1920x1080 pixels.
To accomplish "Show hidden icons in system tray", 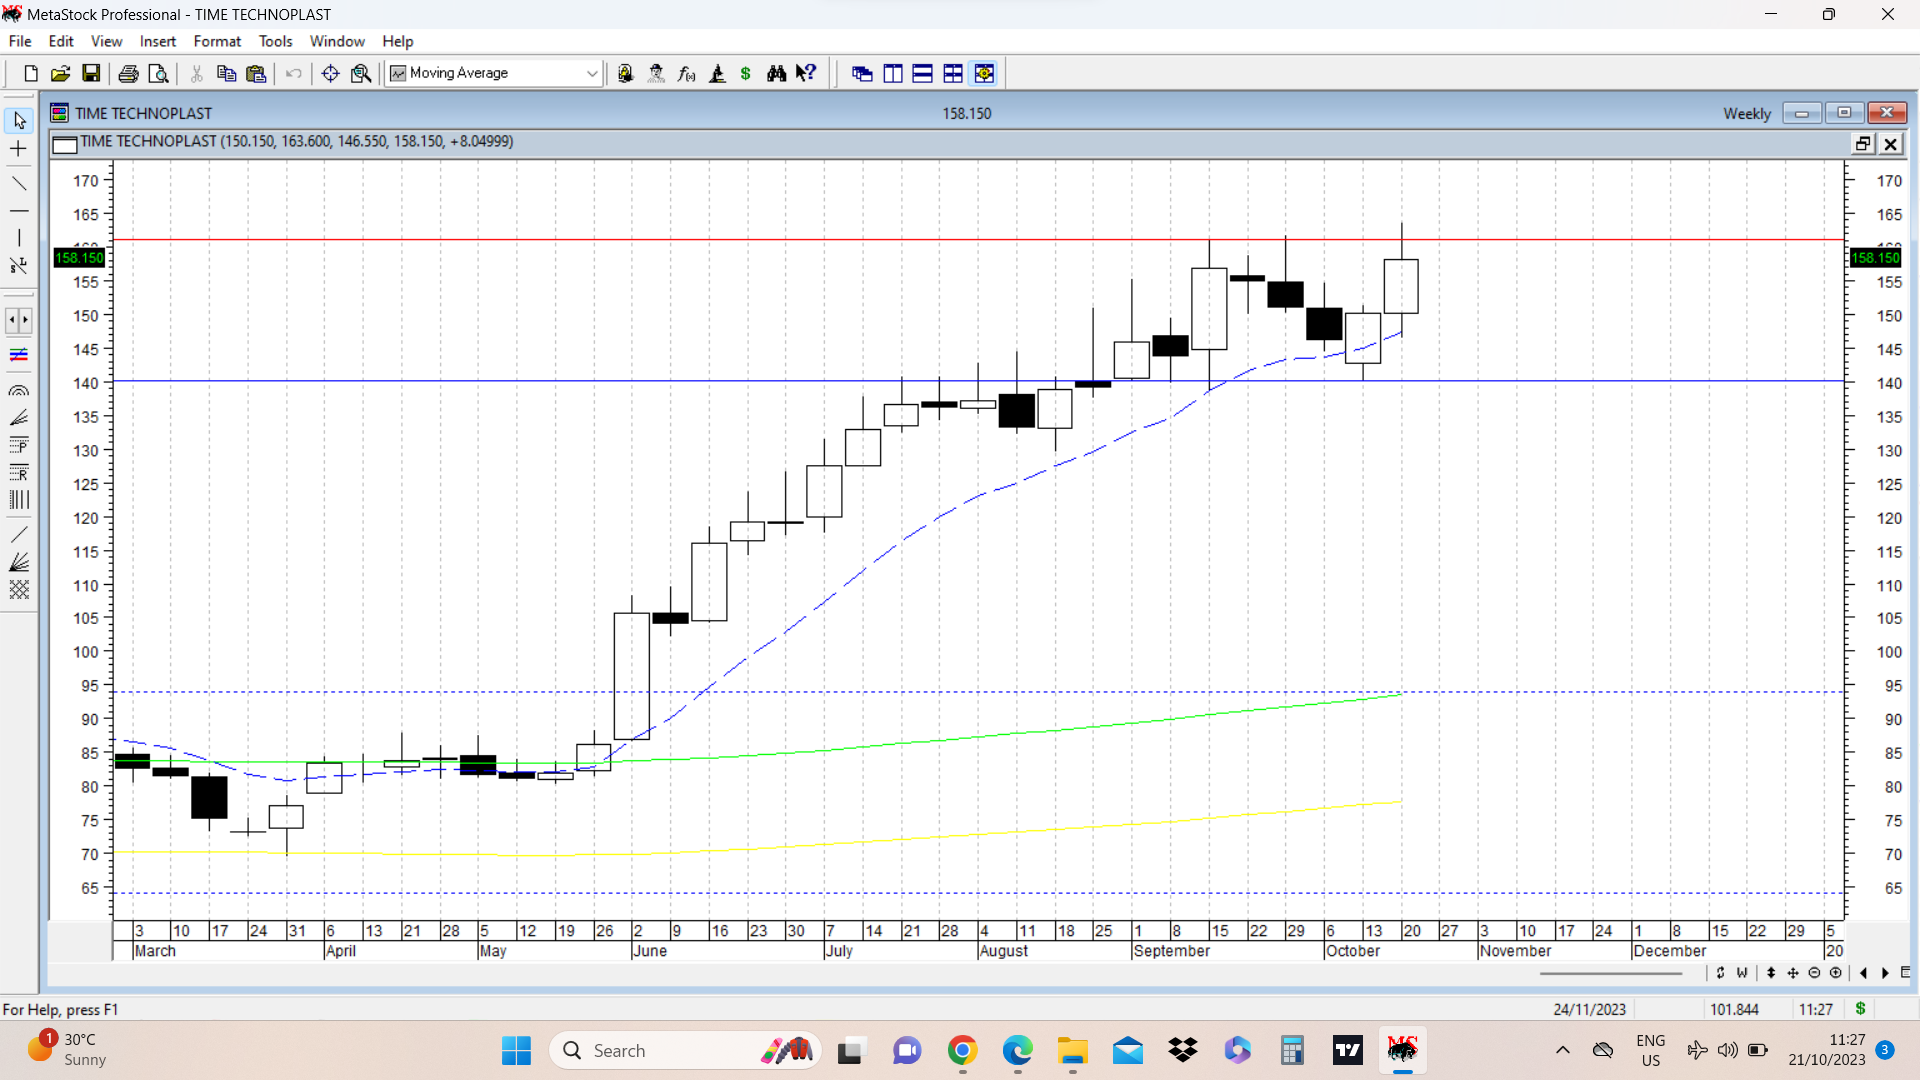I will 1562,1050.
